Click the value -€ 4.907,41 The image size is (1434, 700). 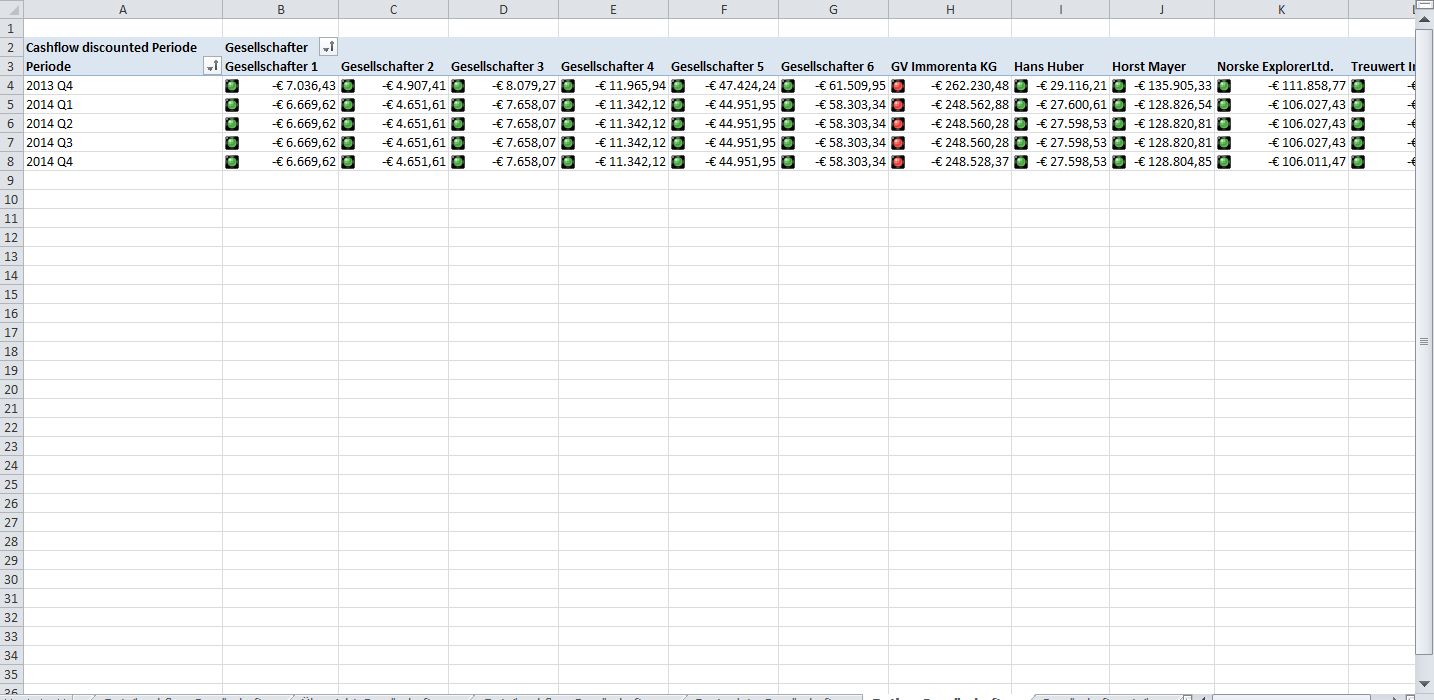[414, 86]
